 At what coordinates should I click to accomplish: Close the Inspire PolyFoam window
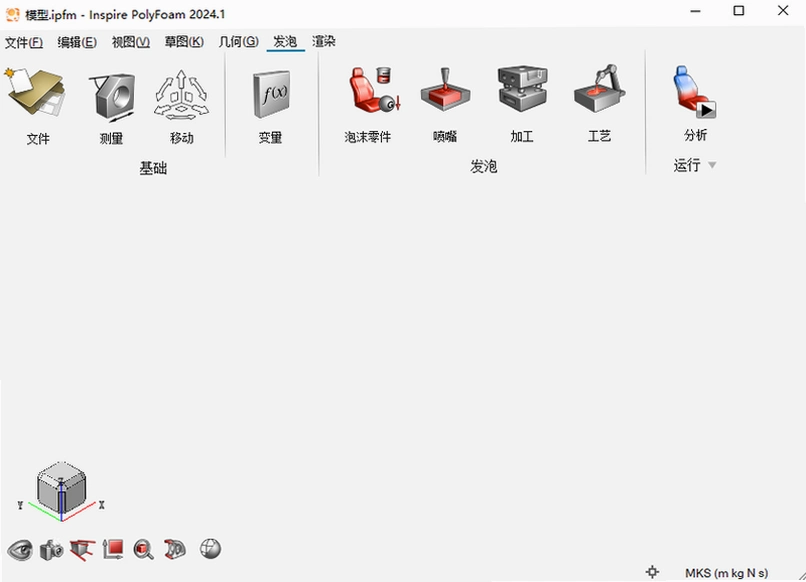point(783,11)
